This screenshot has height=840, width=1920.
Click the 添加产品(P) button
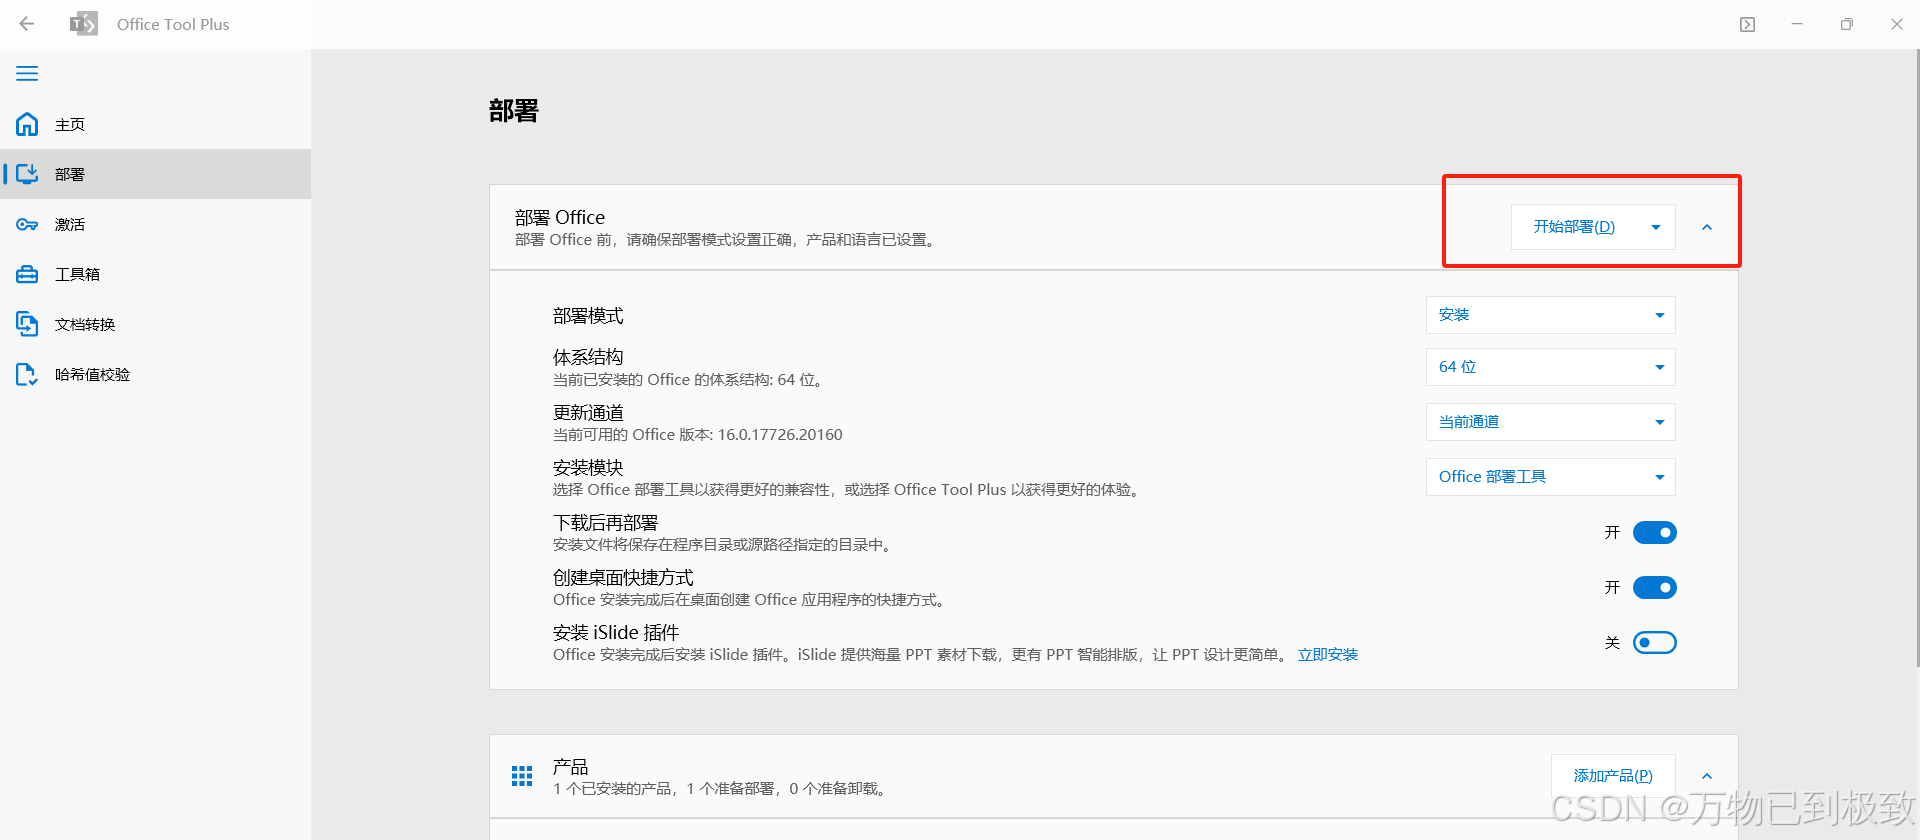click(1613, 776)
